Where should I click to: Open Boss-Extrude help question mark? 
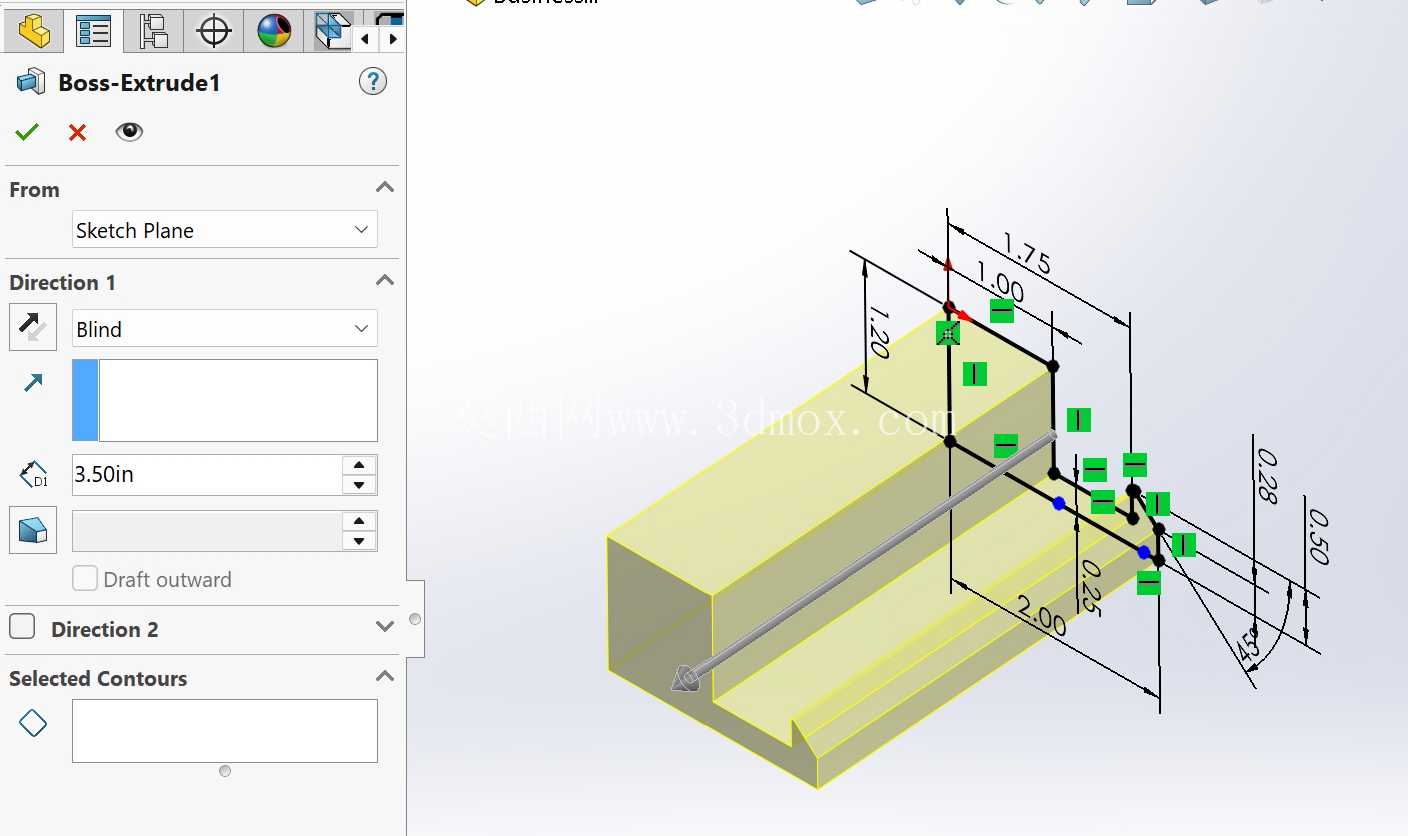tap(373, 82)
